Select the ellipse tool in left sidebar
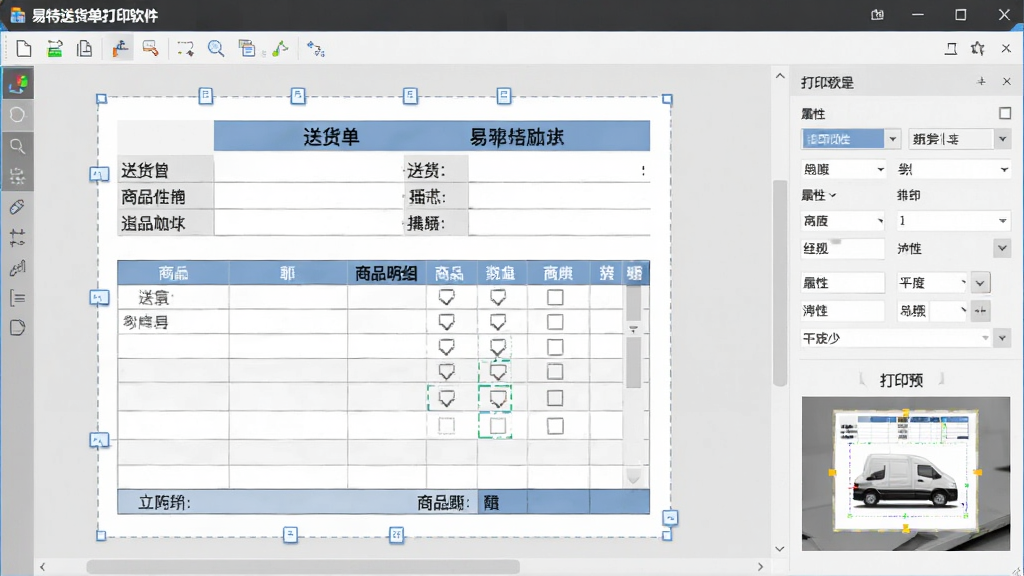1024x576 pixels. 18,115
